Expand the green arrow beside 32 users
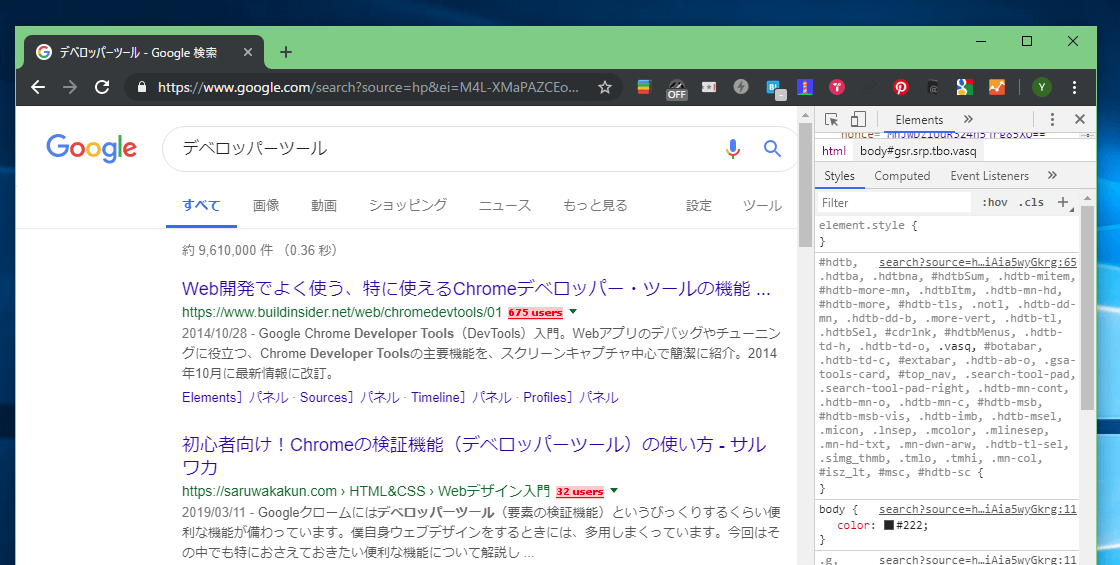The width and height of the screenshot is (1120, 565). [x=614, y=491]
